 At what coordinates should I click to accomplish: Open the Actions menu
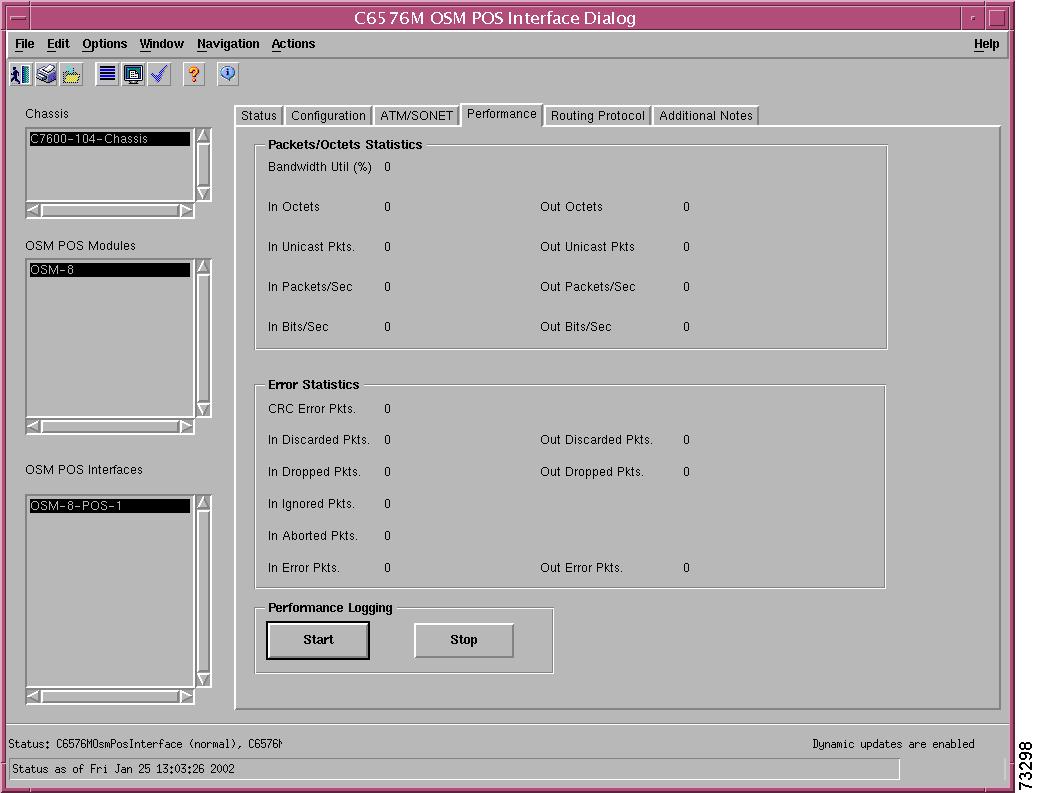point(293,44)
